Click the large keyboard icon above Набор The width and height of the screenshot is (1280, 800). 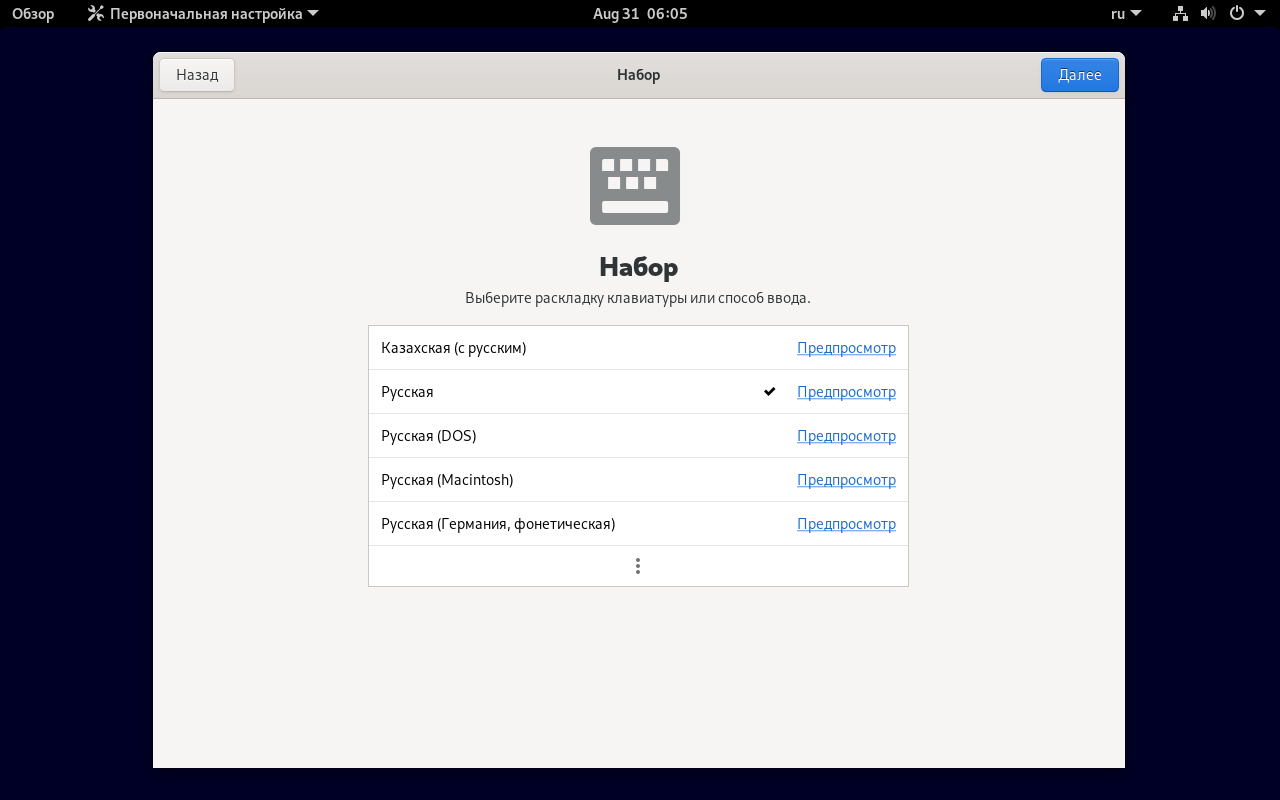pyautogui.click(x=635, y=186)
